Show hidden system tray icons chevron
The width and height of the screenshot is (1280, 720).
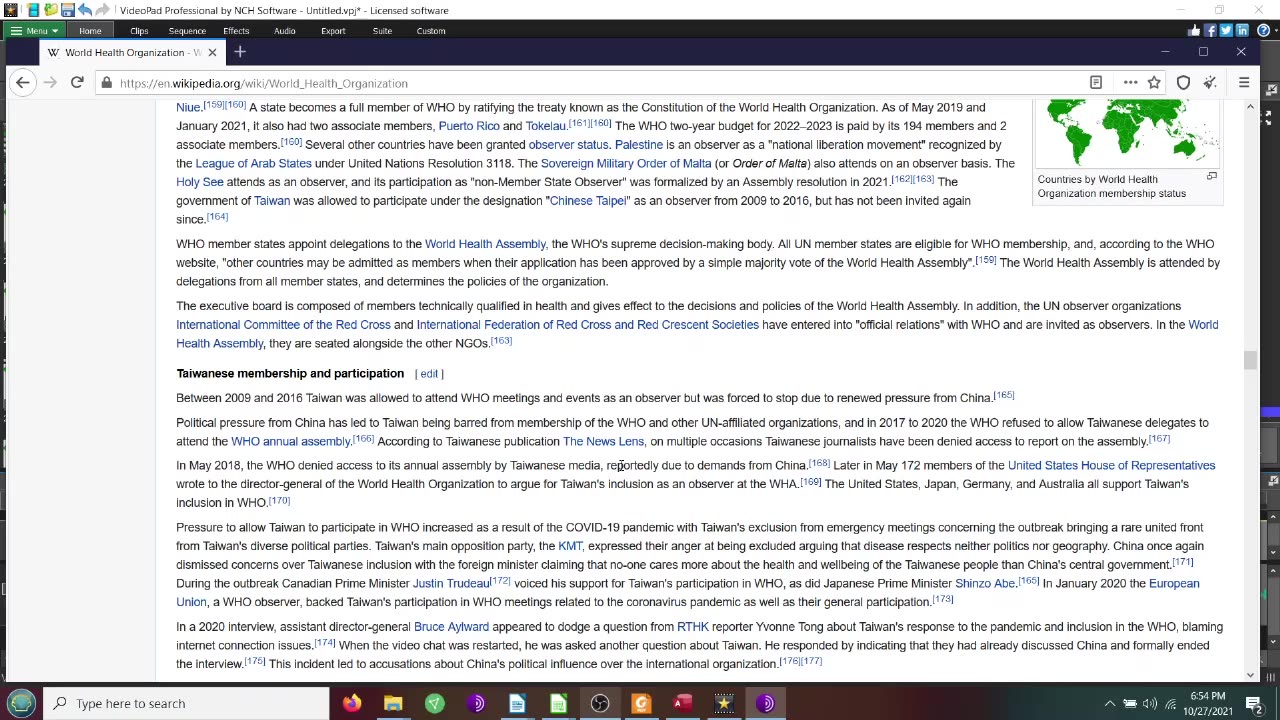click(1109, 703)
